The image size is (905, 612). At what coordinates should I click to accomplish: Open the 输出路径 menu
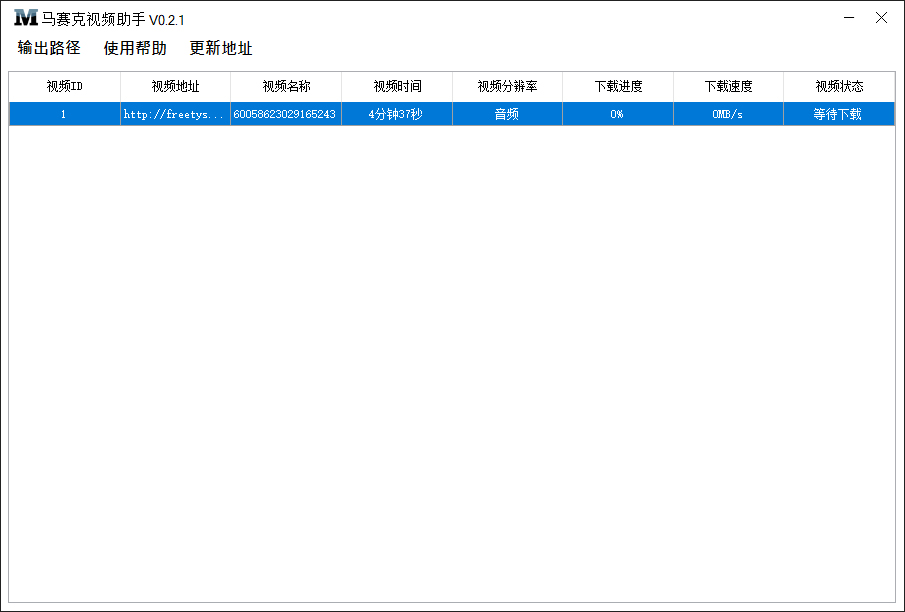(x=47, y=48)
